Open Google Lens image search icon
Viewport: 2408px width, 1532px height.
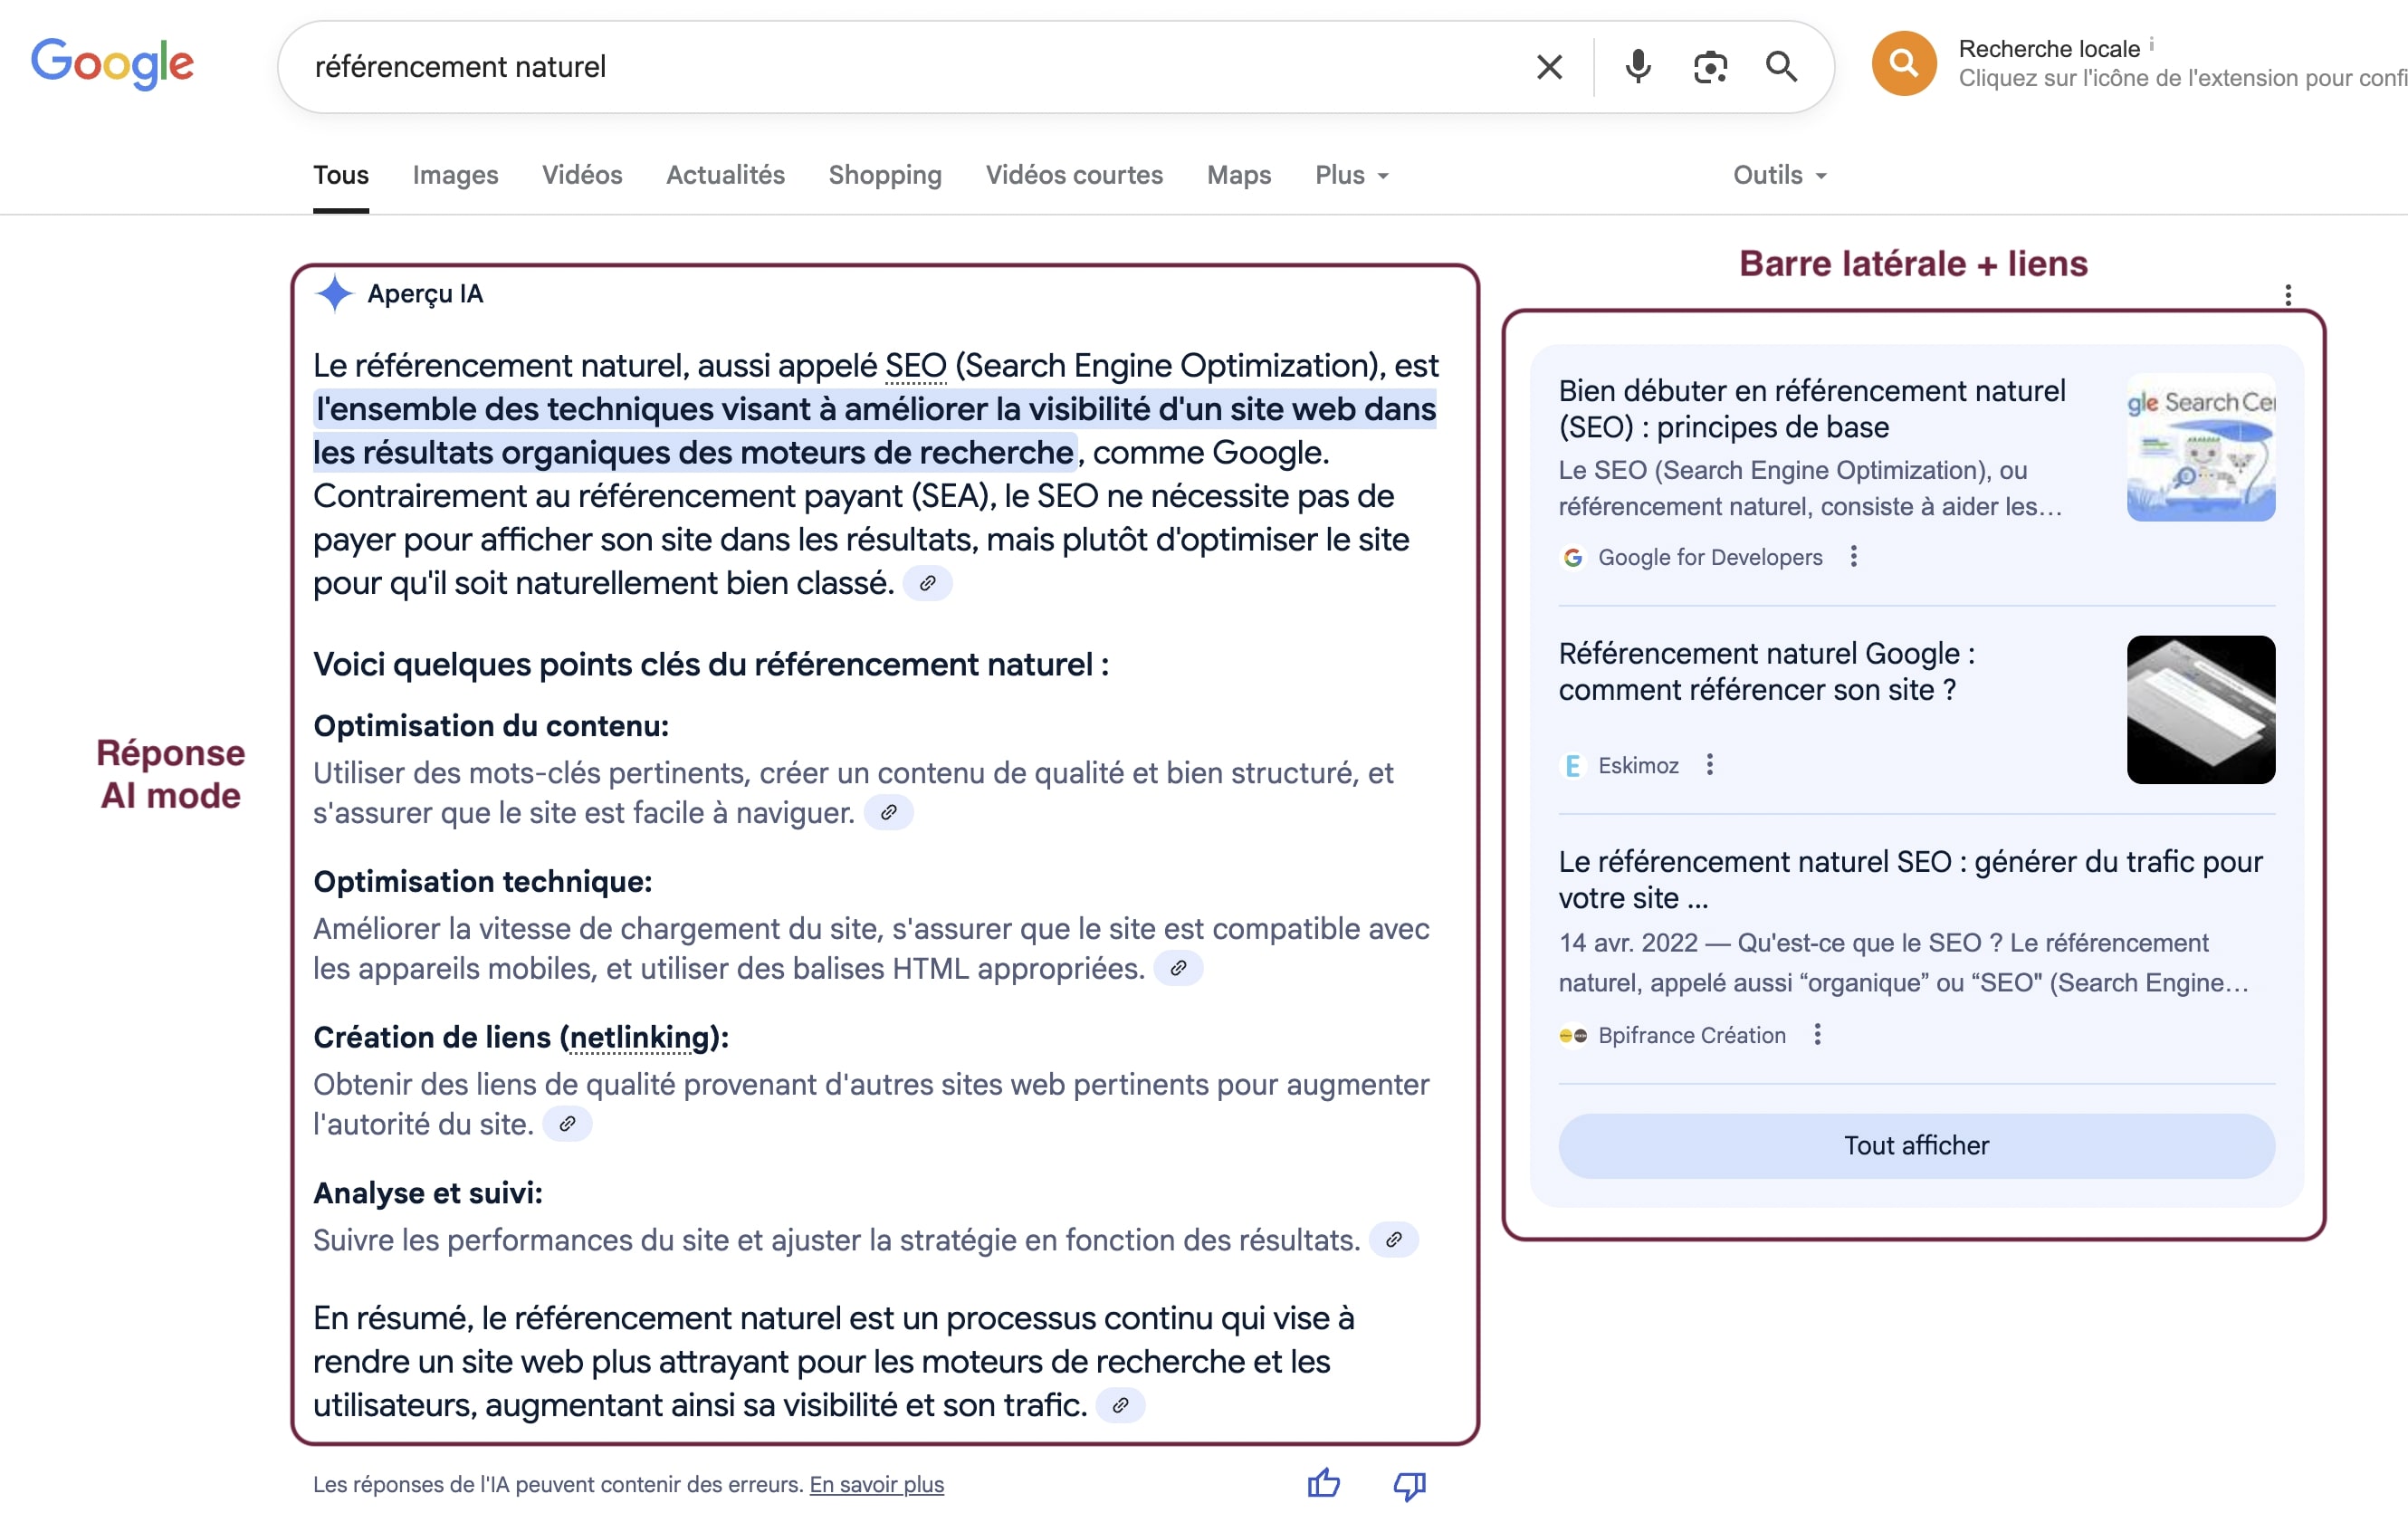(x=1710, y=67)
